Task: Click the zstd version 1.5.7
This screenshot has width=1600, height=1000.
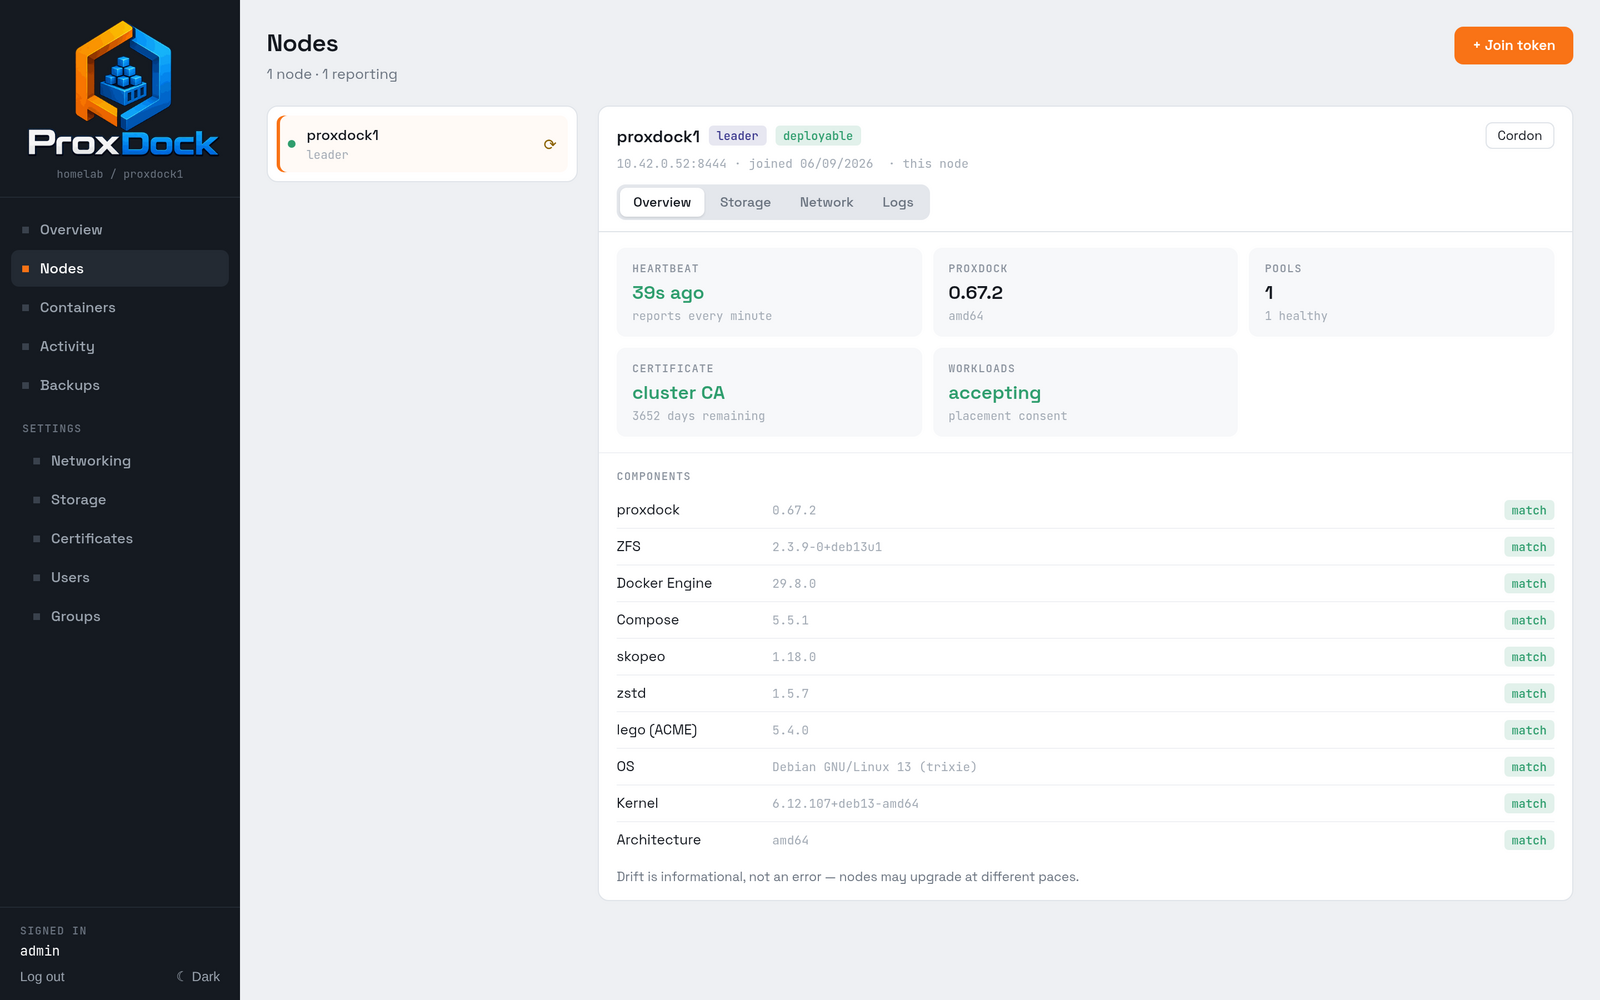Action: (x=790, y=694)
